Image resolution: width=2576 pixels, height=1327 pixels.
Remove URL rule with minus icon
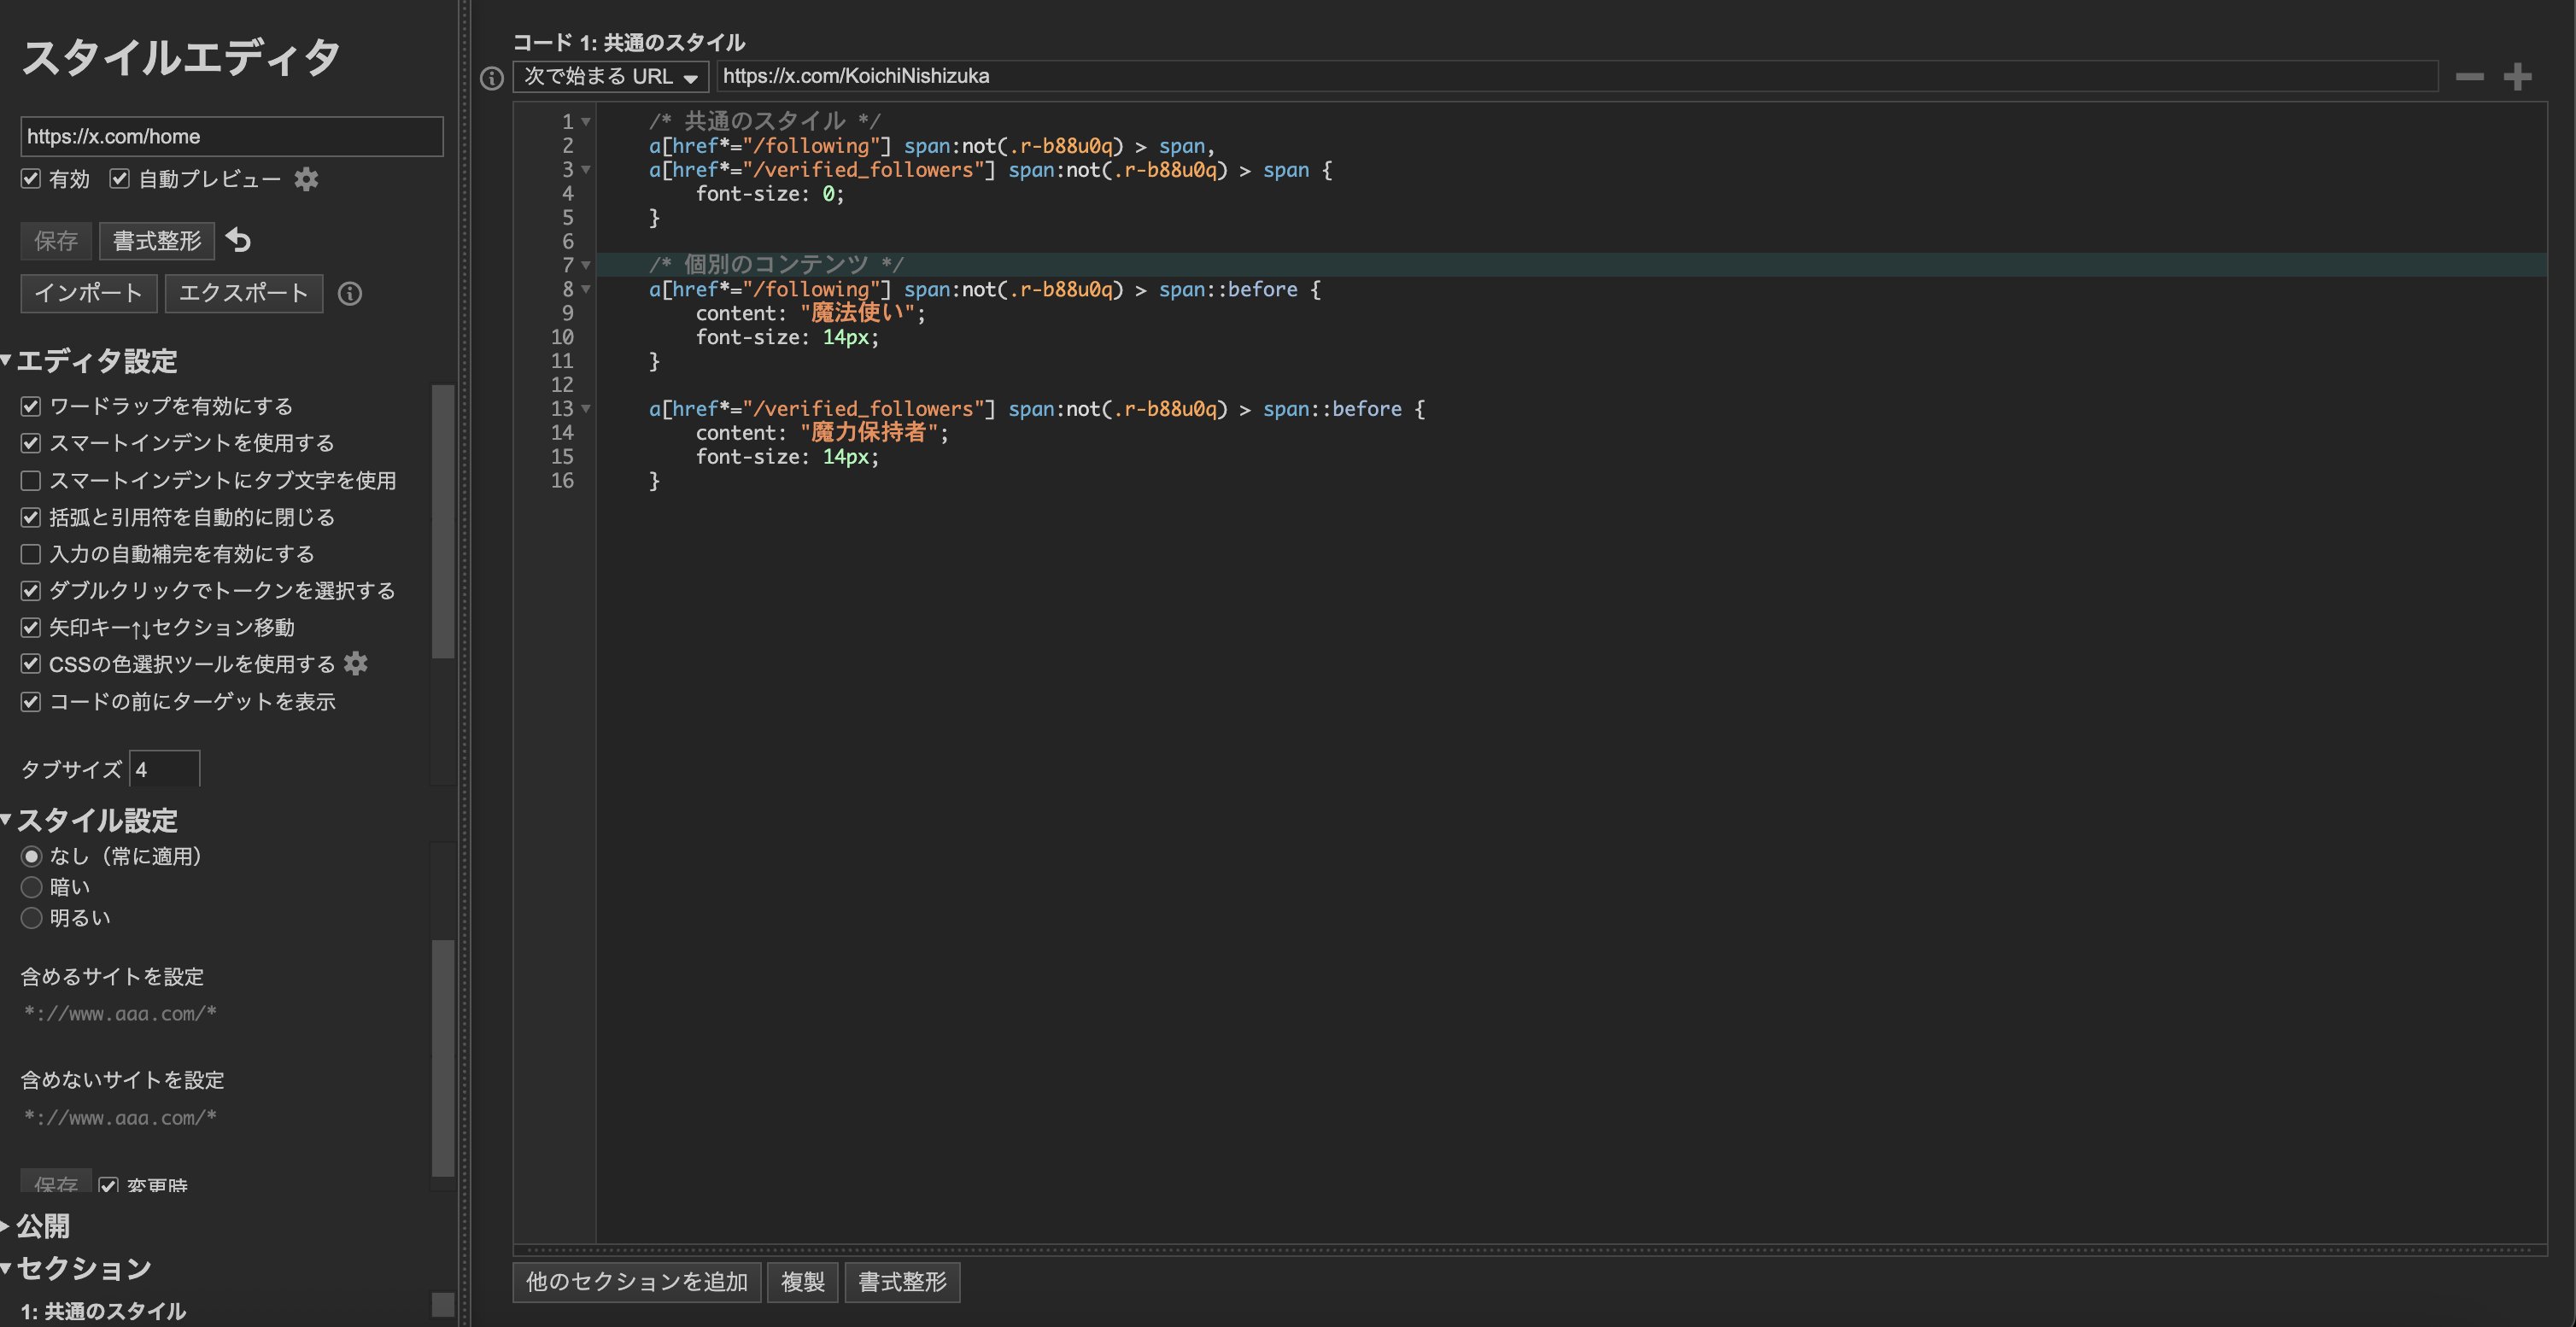click(2469, 76)
